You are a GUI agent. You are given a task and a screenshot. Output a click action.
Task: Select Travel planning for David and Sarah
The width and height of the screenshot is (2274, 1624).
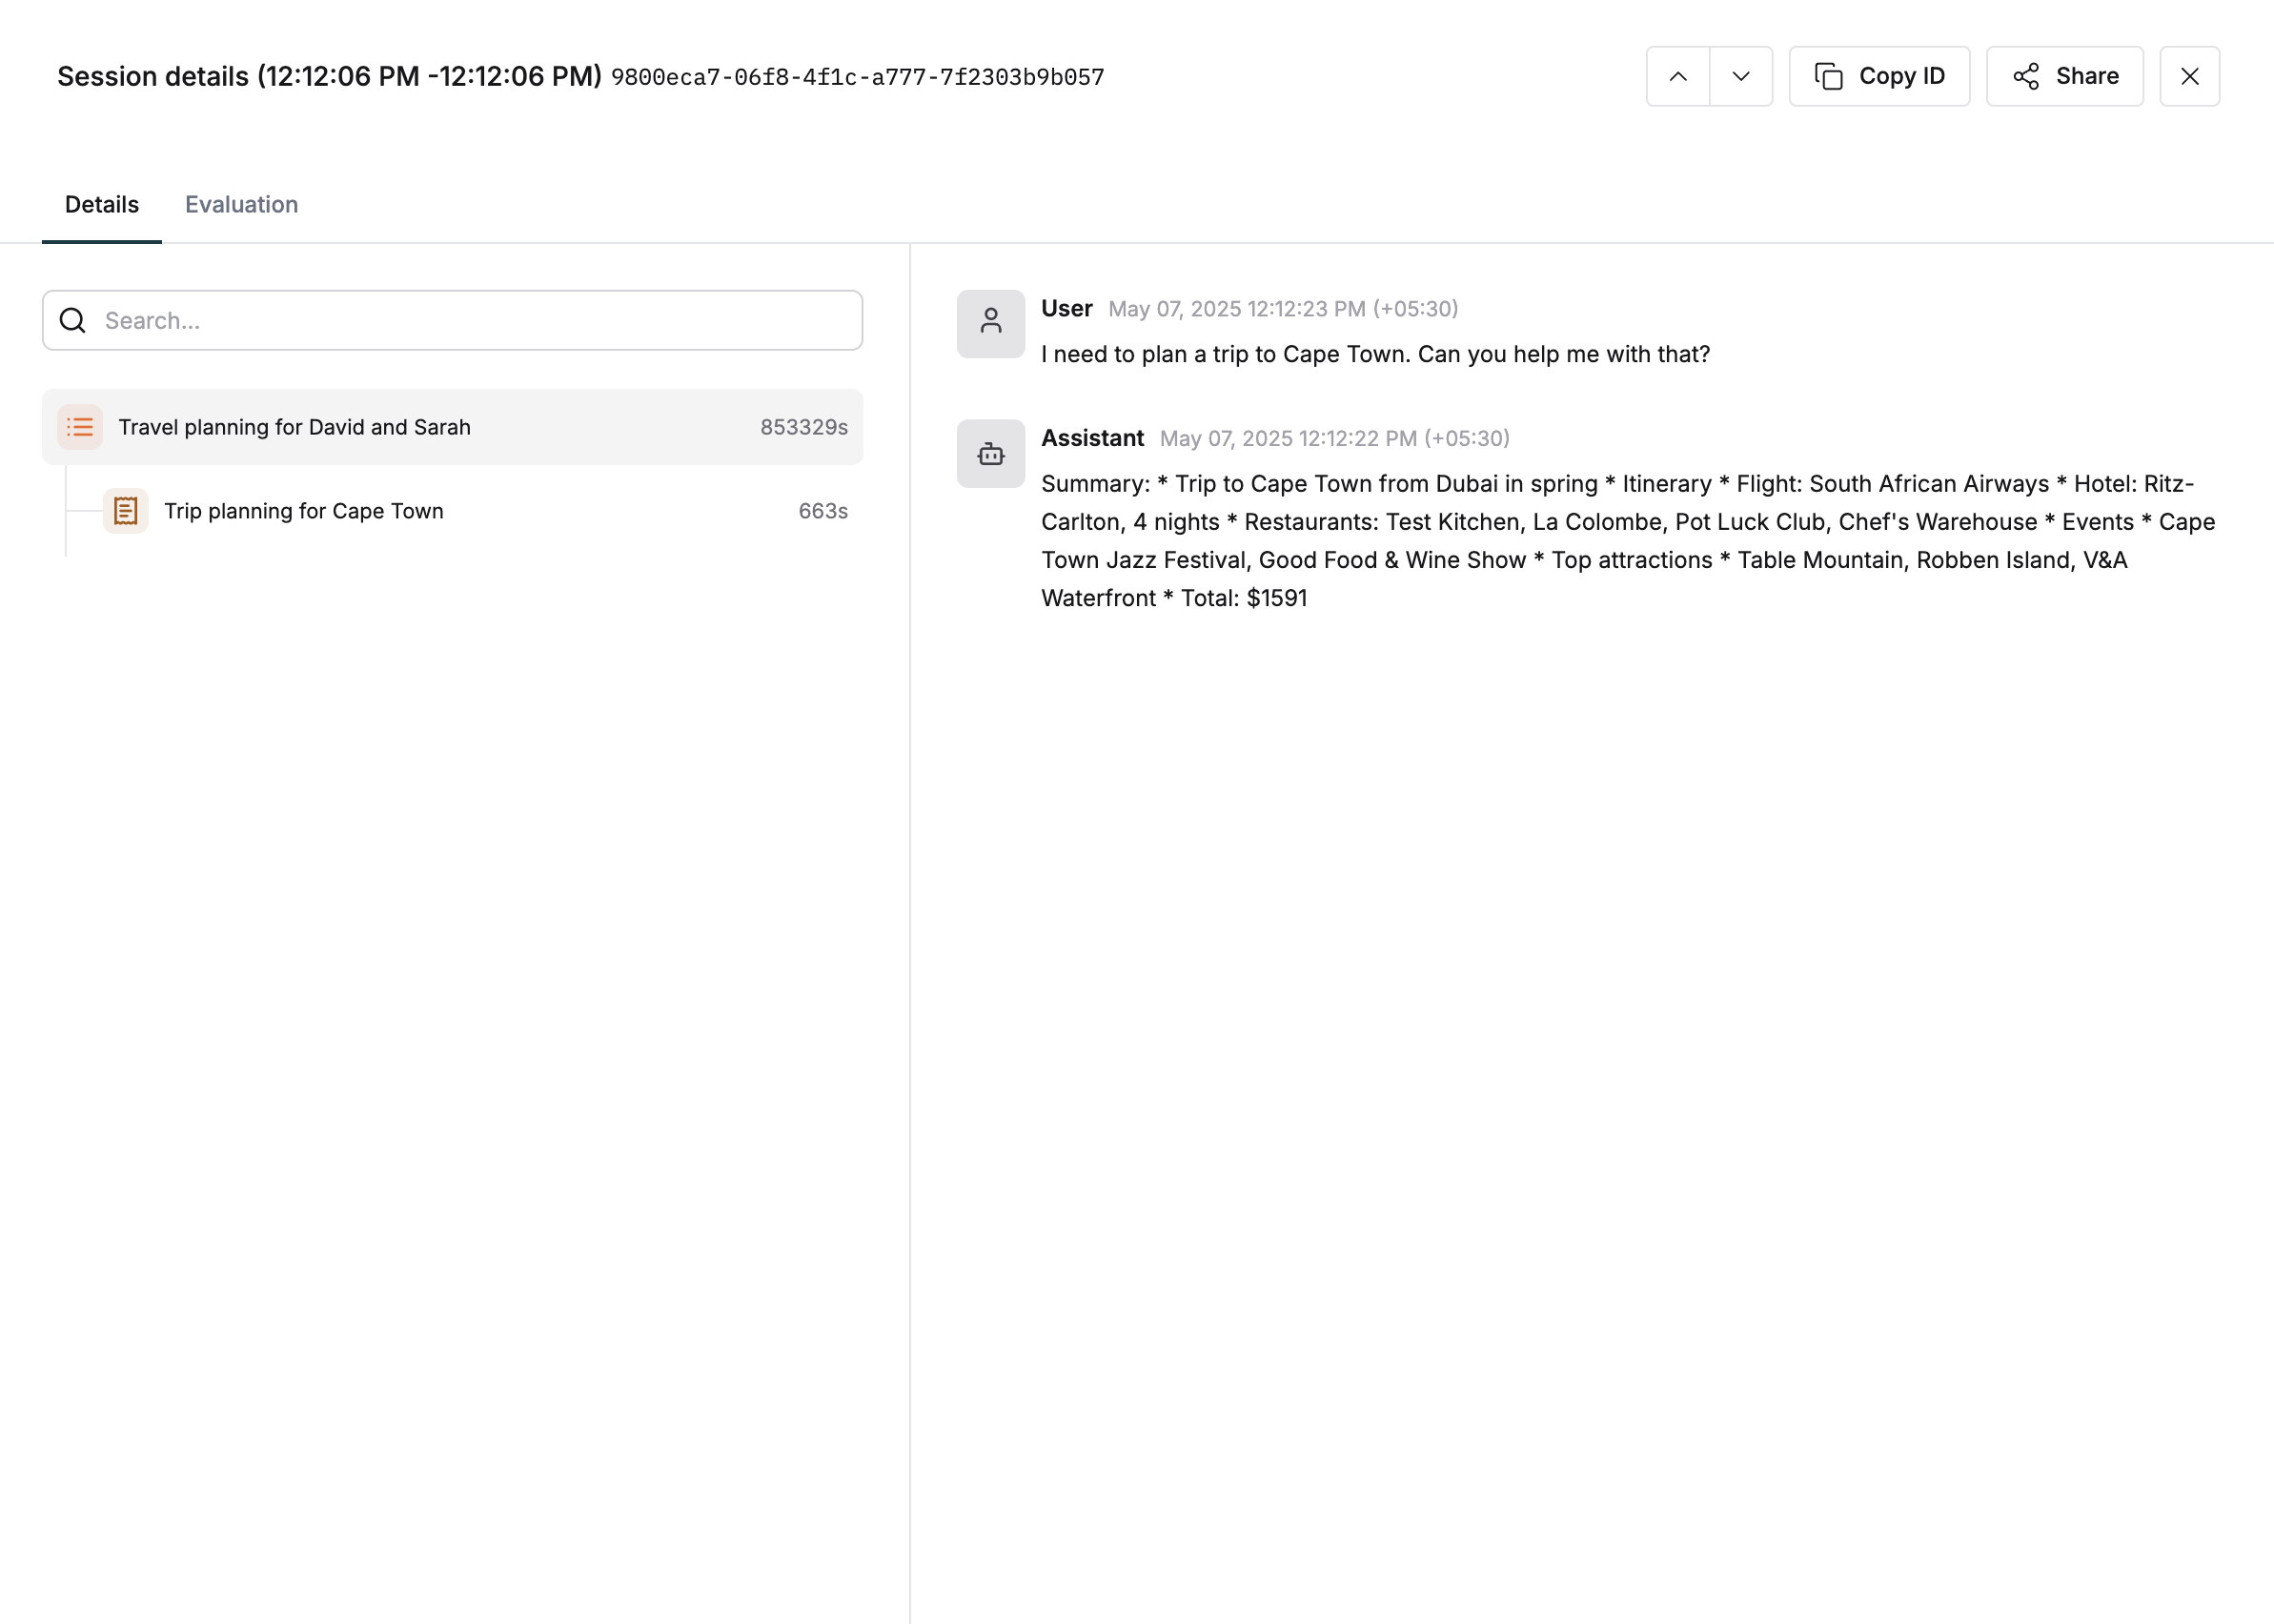point(294,427)
